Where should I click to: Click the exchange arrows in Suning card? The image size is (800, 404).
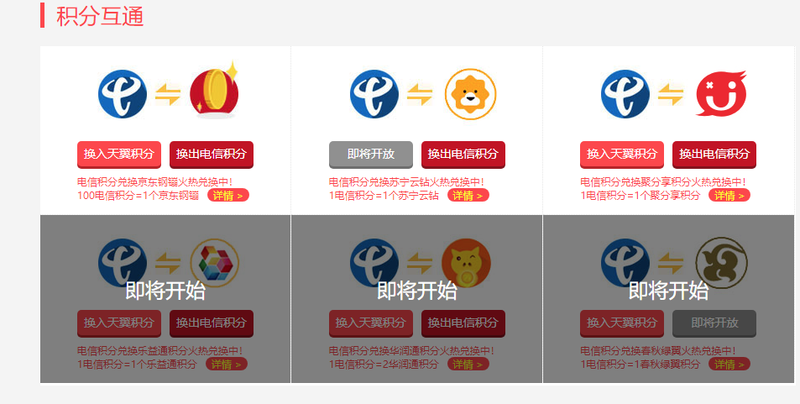click(x=420, y=94)
